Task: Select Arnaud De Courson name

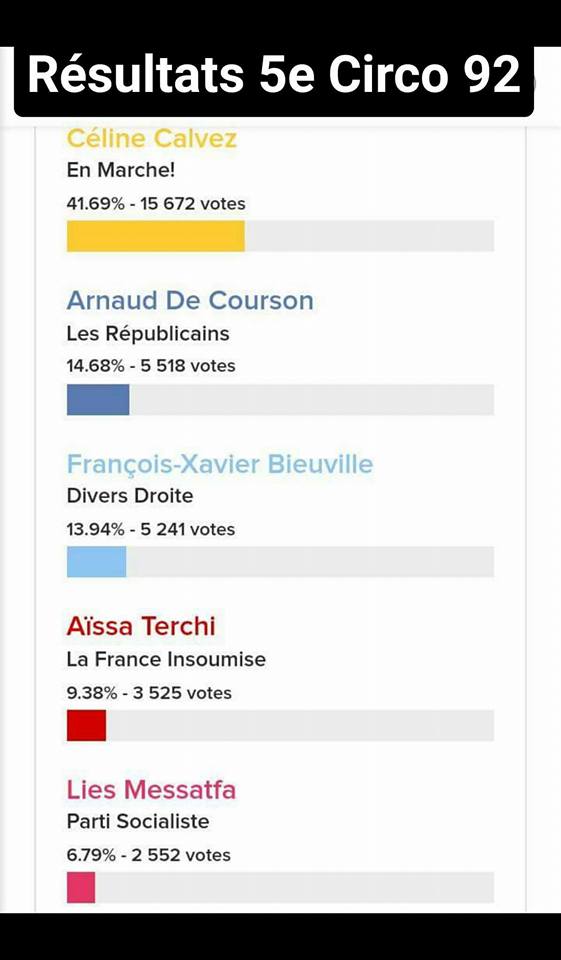Action: (x=190, y=301)
